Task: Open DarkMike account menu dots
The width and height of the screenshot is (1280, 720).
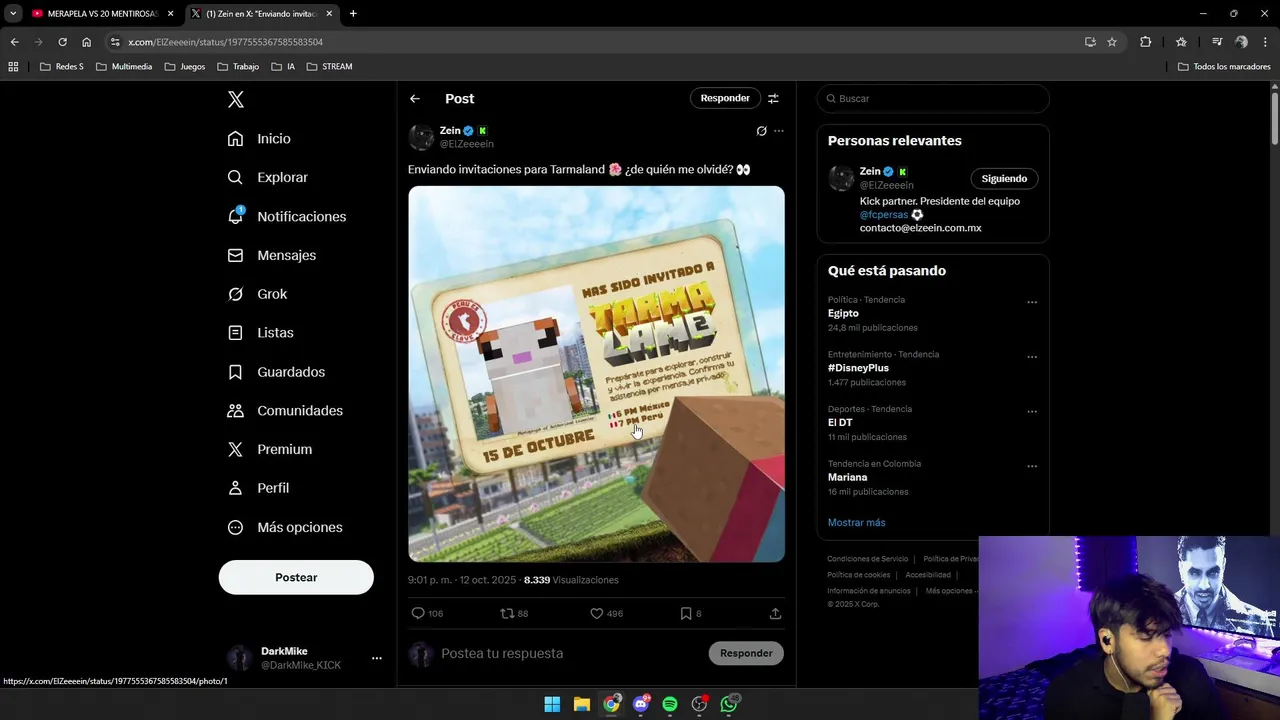Action: [377, 658]
